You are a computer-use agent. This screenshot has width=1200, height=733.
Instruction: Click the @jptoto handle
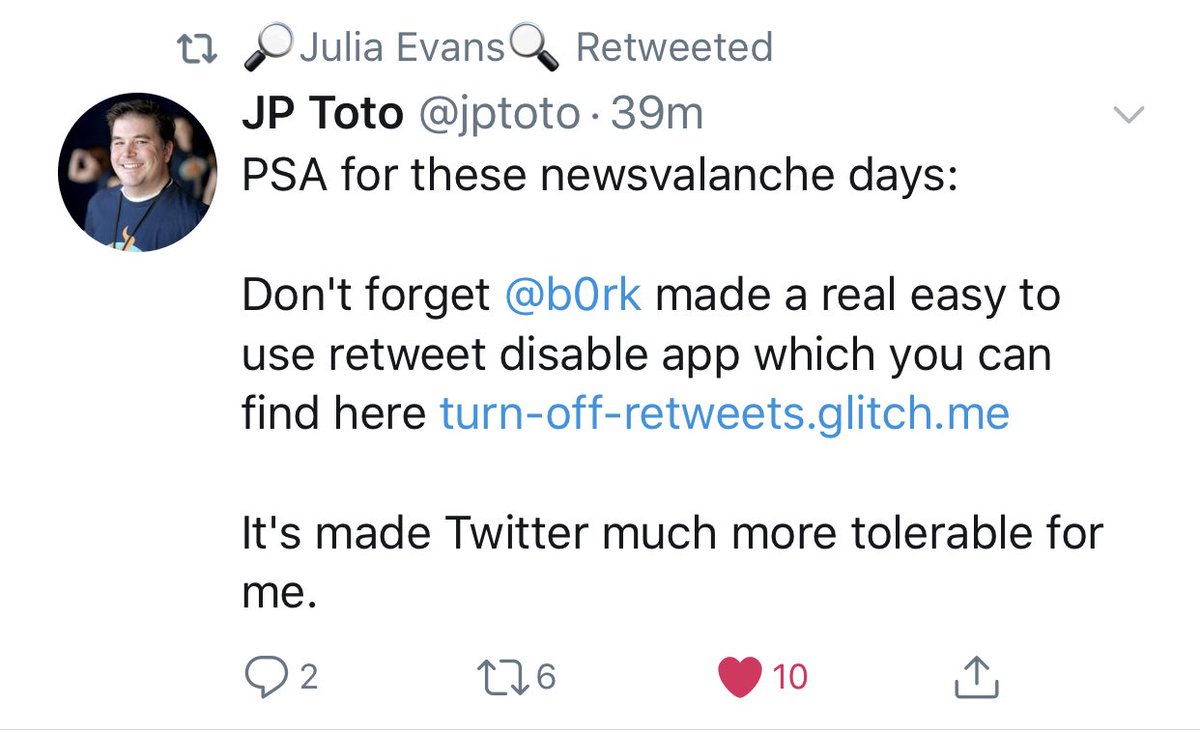tap(495, 116)
